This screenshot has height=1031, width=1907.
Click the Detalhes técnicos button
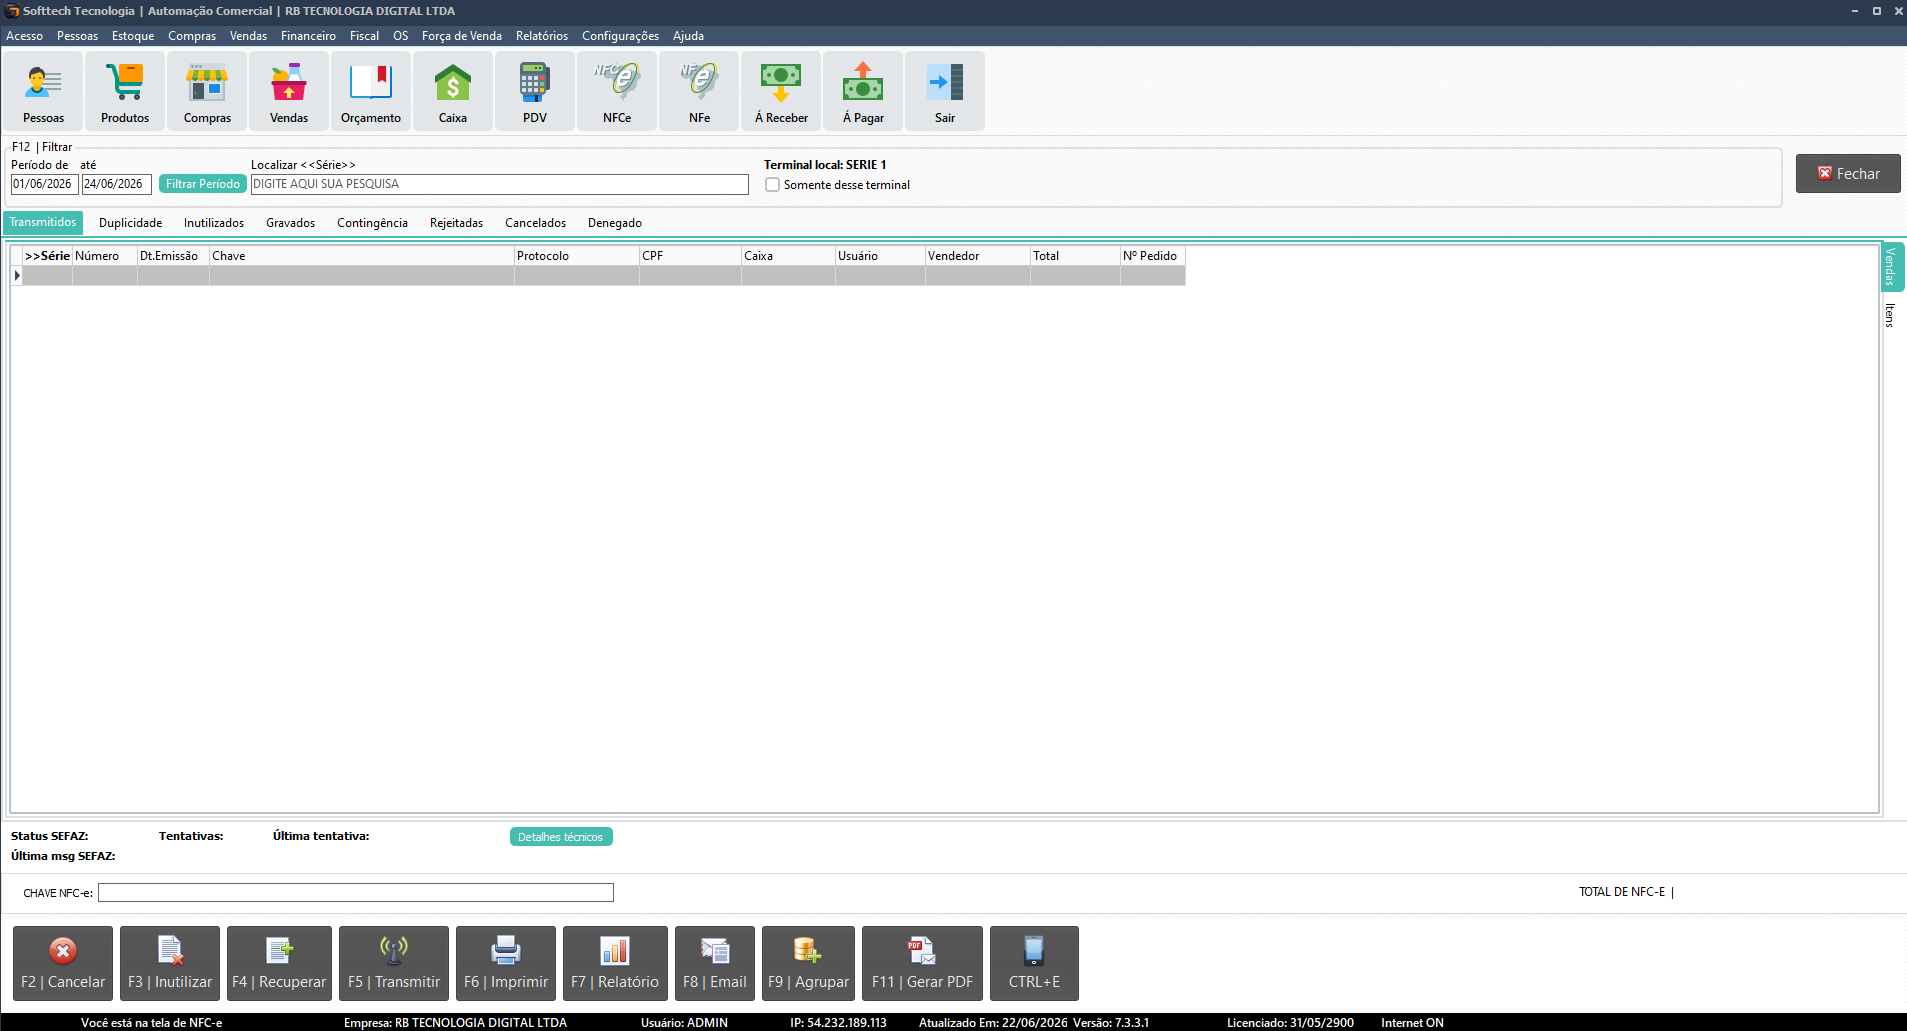(561, 837)
